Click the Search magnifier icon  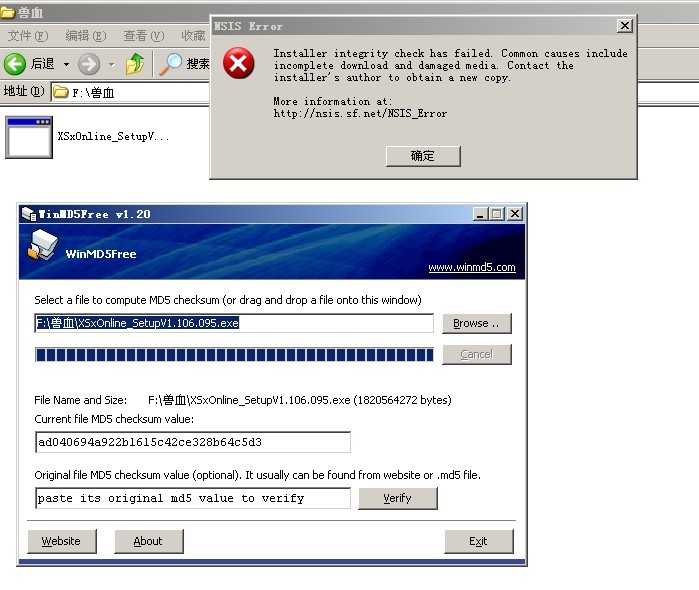[171, 64]
